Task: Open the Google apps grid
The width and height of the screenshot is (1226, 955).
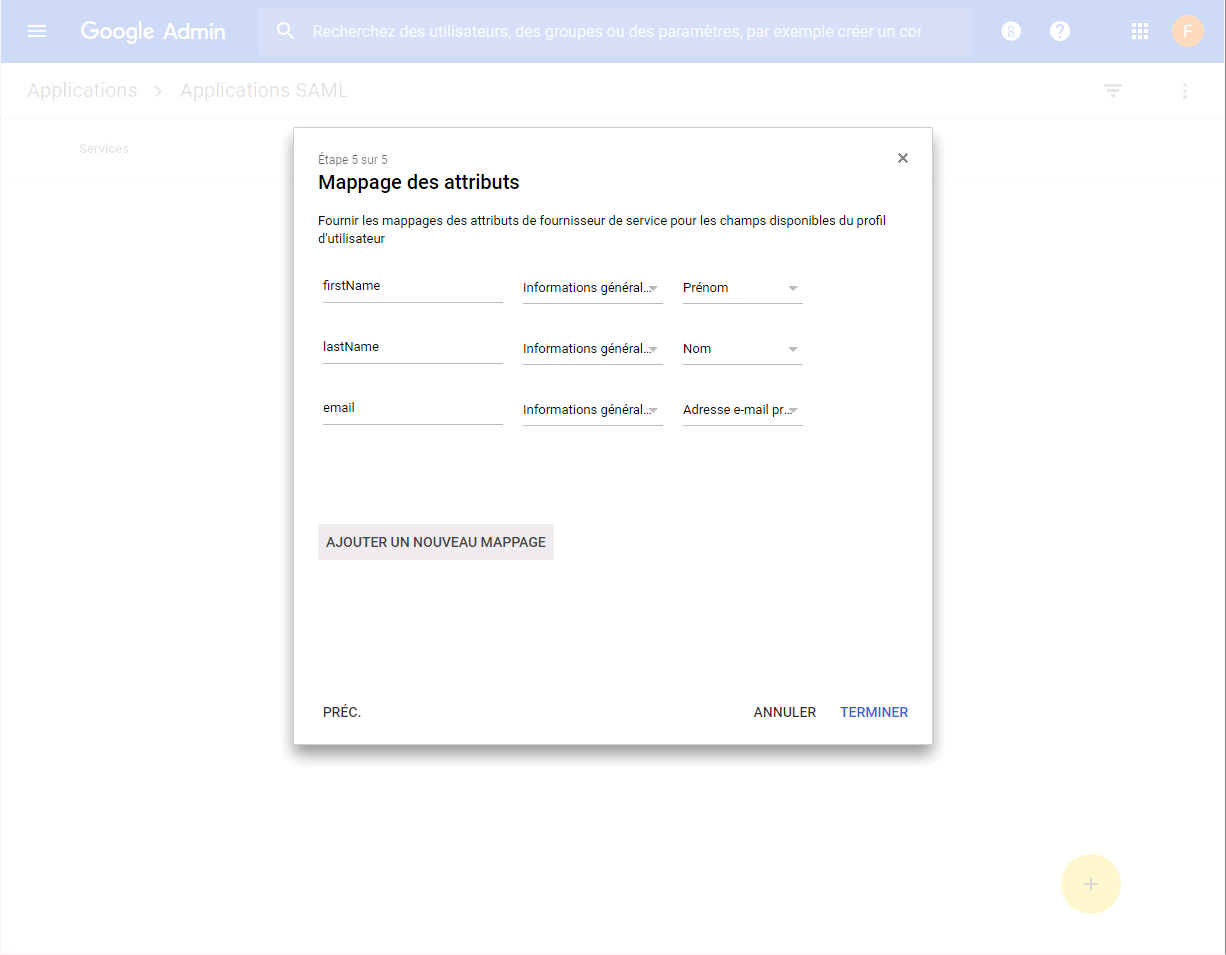Action: point(1140,31)
